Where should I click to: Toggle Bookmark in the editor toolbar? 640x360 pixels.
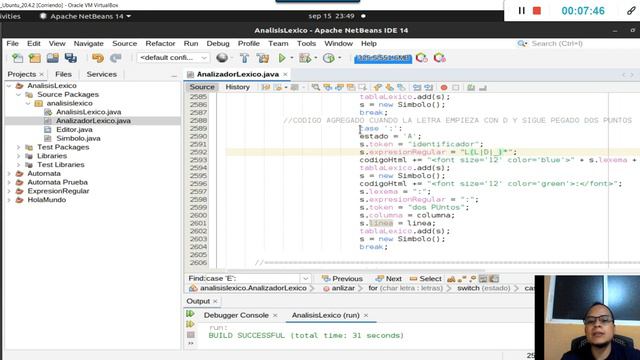coord(401,87)
